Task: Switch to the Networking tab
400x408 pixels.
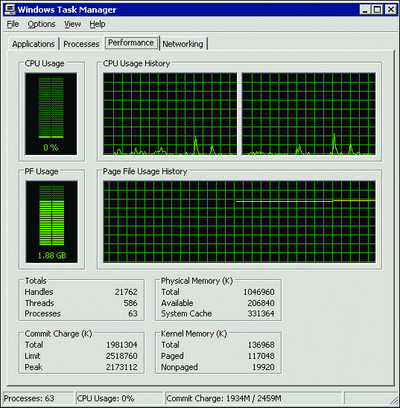Action: coord(183,44)
